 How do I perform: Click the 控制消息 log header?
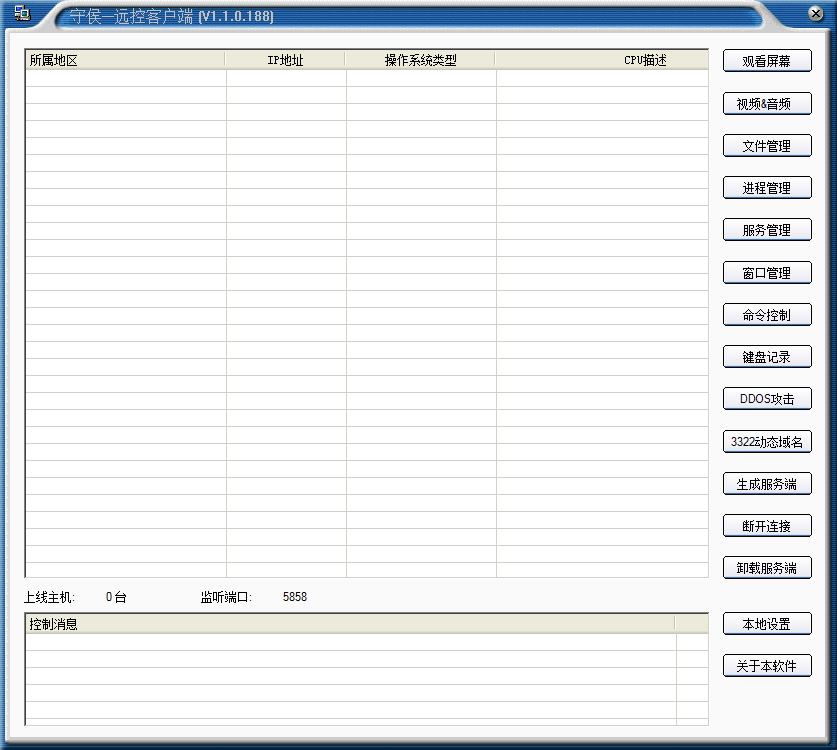pyautogui.click(x=350, y=624)
